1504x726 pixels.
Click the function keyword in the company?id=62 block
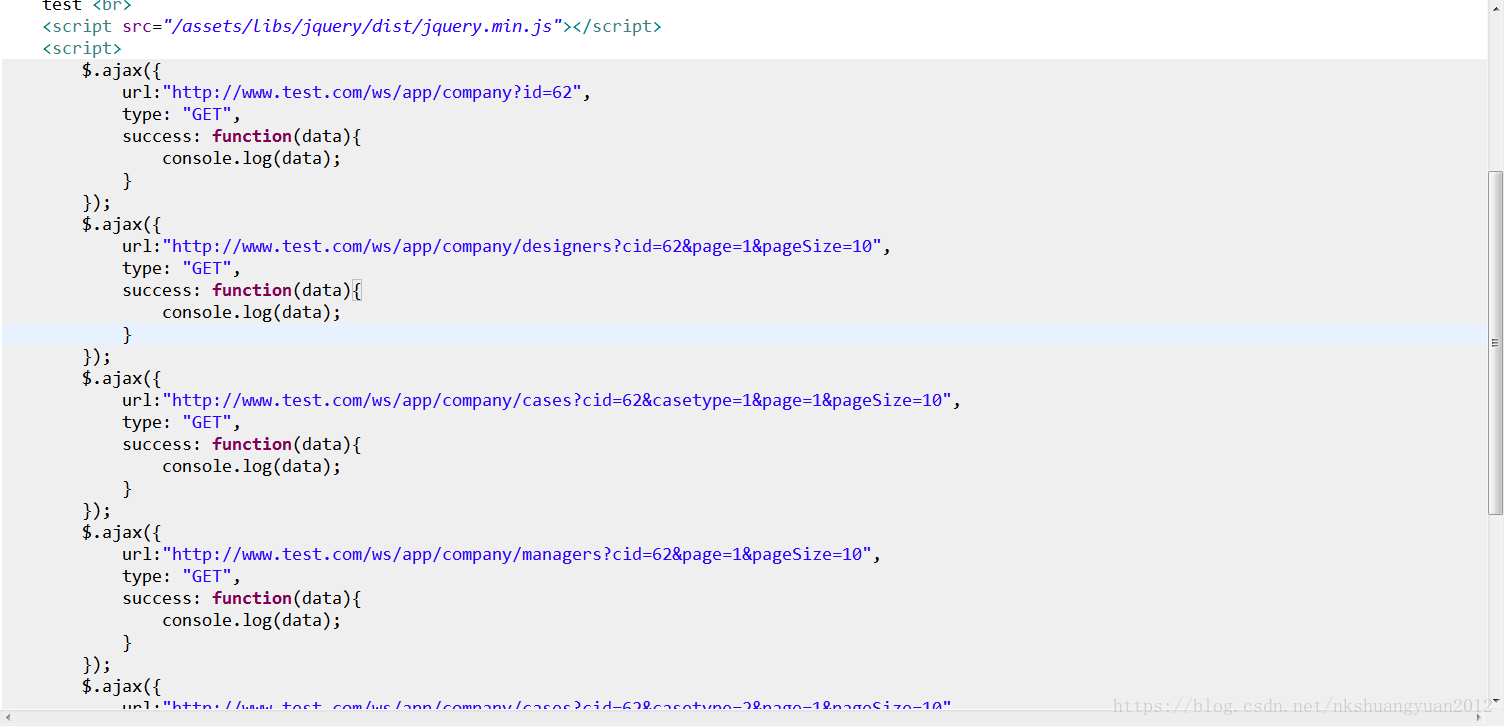pos(252,136)
